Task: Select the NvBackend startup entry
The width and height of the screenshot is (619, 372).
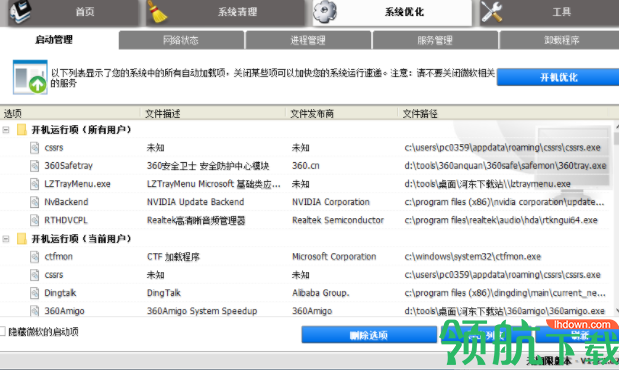Action: (66, 202)
